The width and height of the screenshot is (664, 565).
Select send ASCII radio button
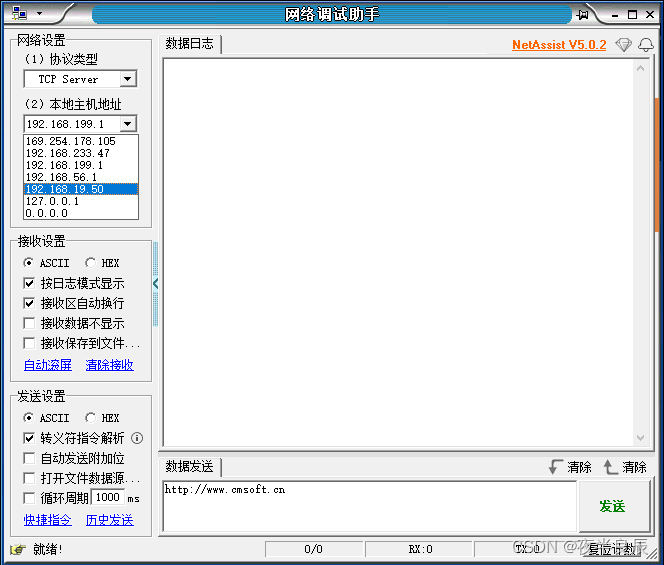pyautogui.click(x=28, y=418)
